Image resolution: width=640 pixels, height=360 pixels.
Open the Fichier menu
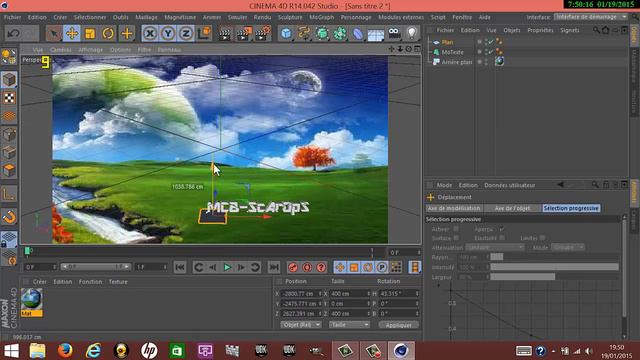click(12, 17)
